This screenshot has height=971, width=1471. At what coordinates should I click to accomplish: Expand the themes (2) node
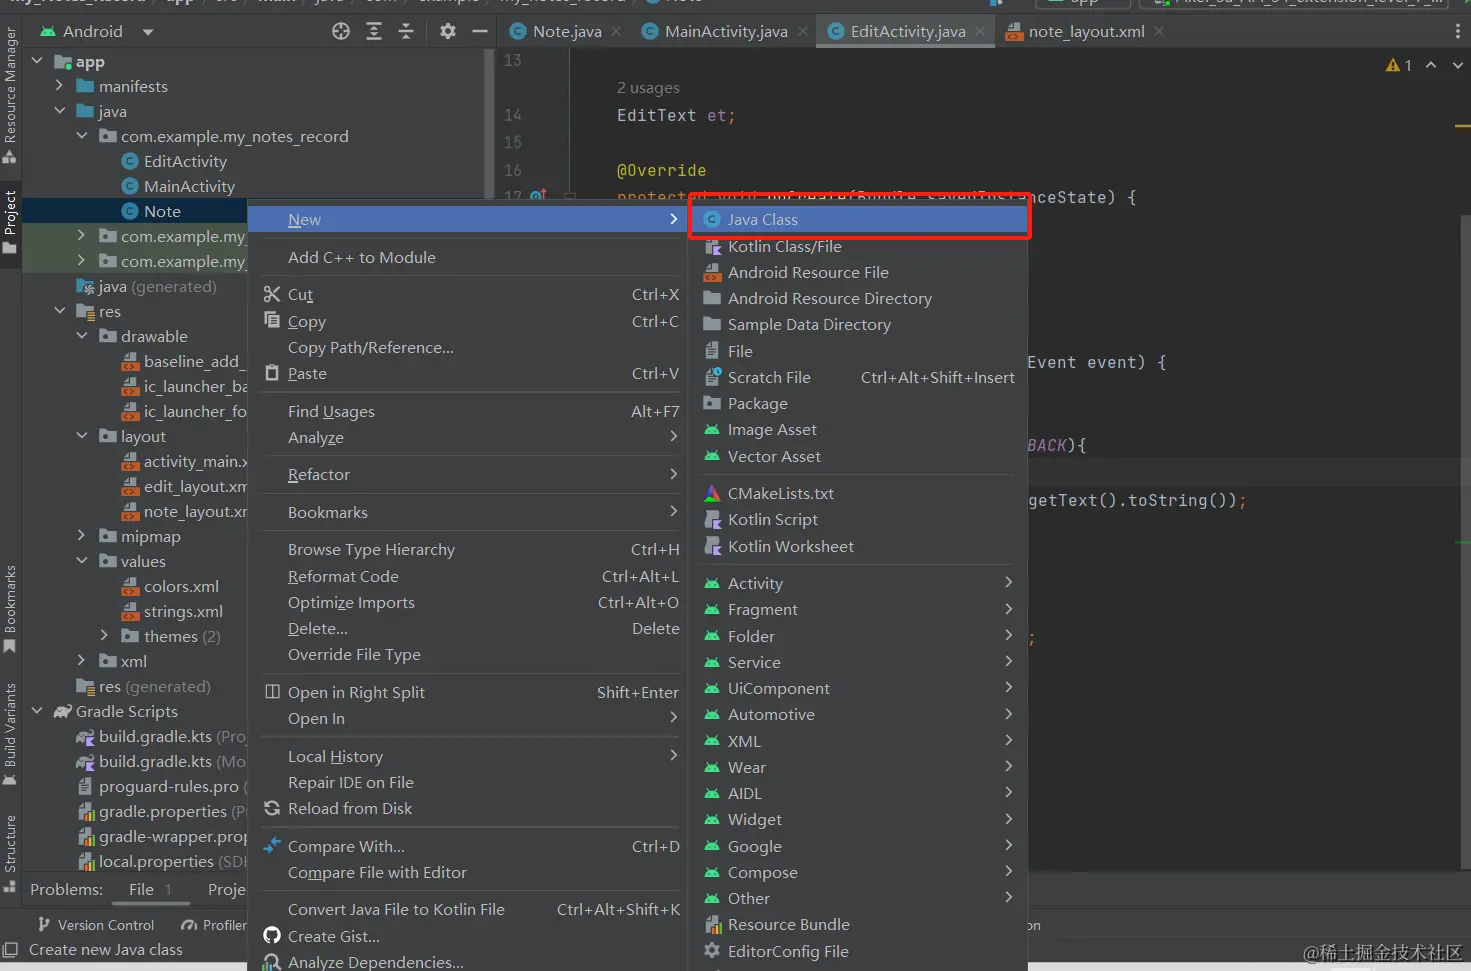point(104,636)
